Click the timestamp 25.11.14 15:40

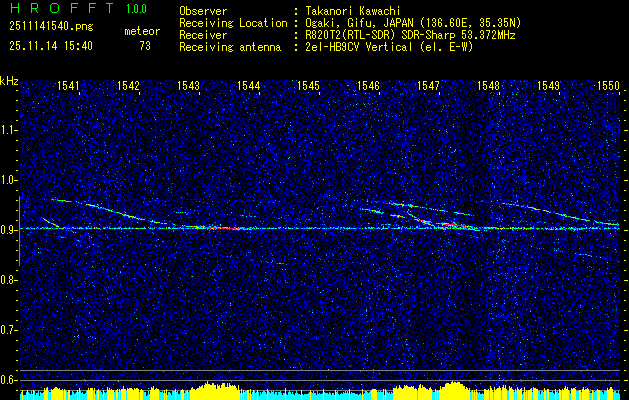pyautogui.click(x=51, y=46)
